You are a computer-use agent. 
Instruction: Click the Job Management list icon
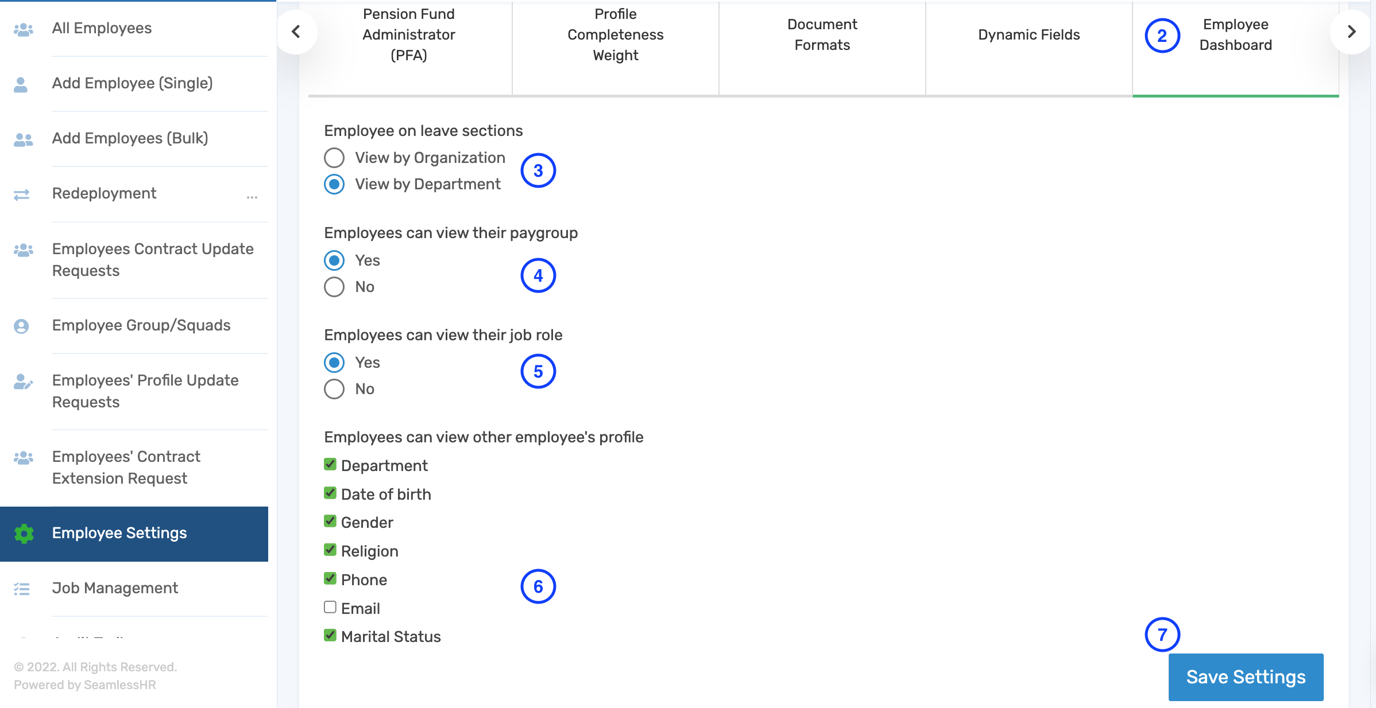(23, 588)
